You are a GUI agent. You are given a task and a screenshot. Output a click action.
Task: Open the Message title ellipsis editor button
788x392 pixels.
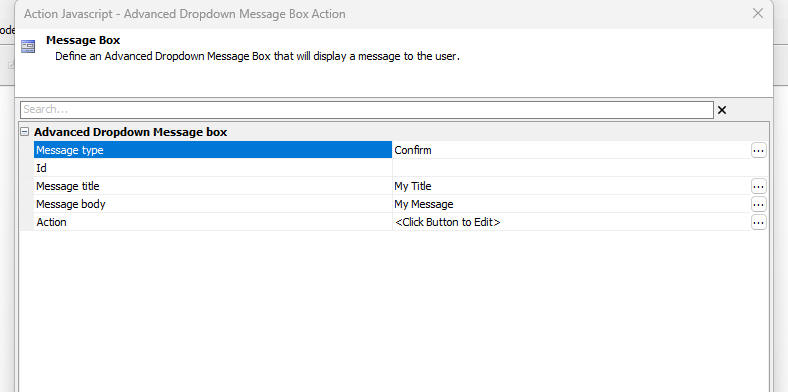click(x=758, y=186)
